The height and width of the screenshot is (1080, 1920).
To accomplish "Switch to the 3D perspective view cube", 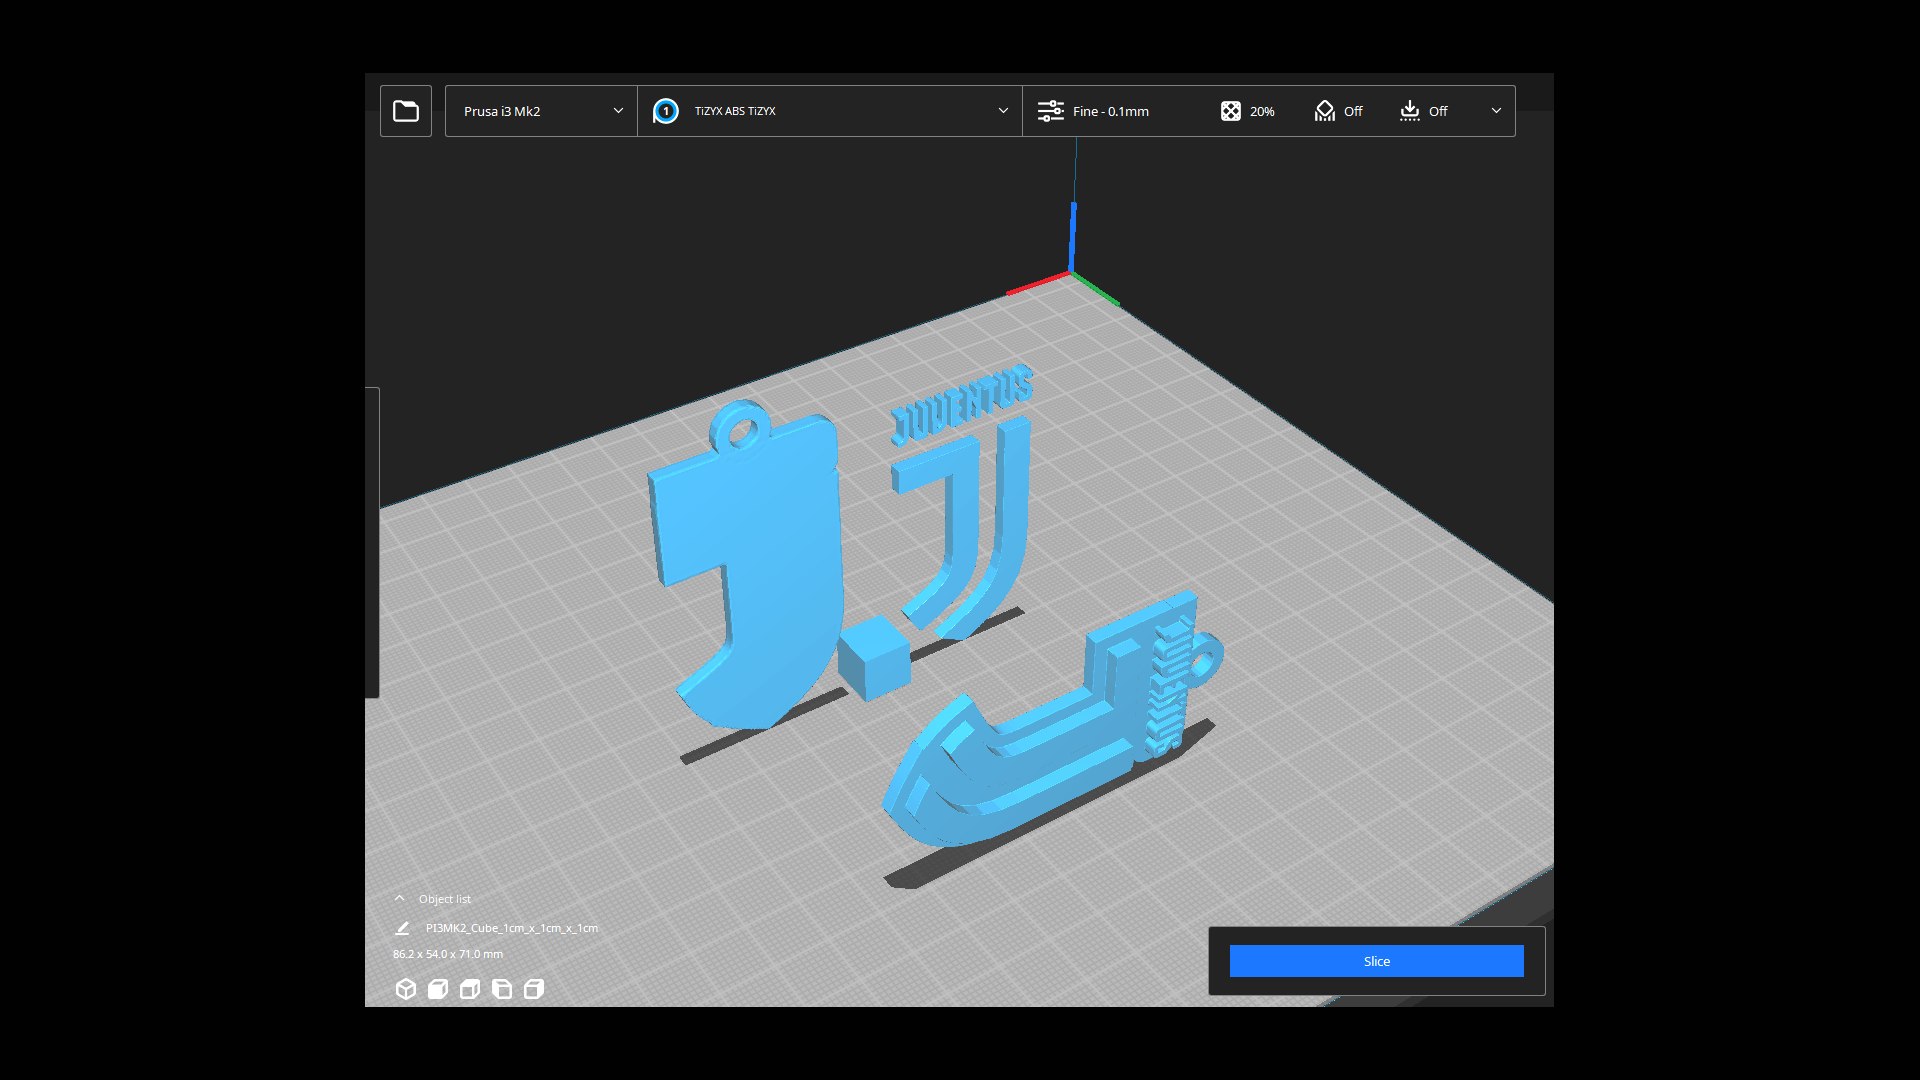I will tap(405, 989).
